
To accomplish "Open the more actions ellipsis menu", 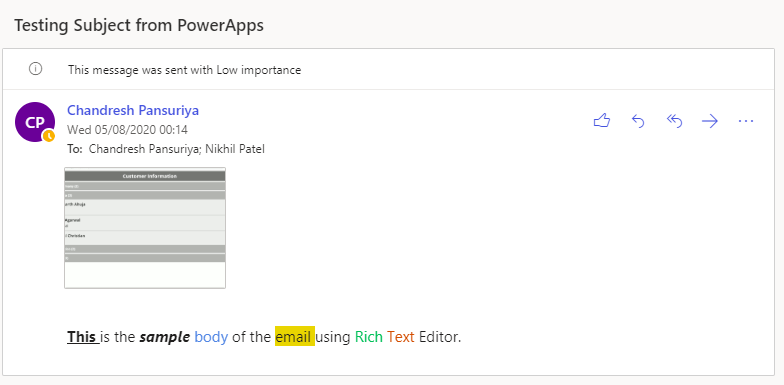I will [746, 121].
